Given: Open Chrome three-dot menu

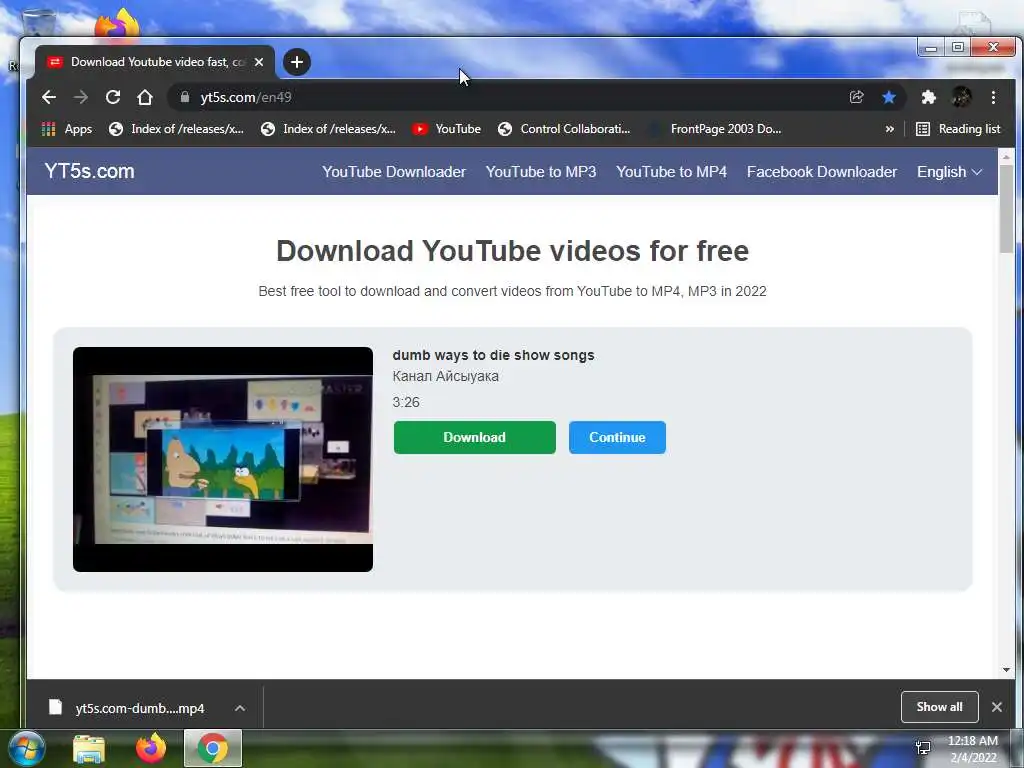Looking at the screenshot, I should (993, 97).
